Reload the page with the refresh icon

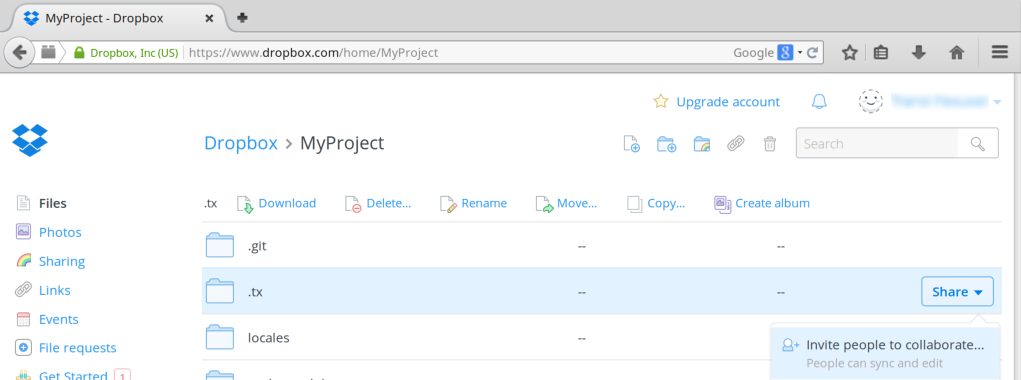click(812, 53)
